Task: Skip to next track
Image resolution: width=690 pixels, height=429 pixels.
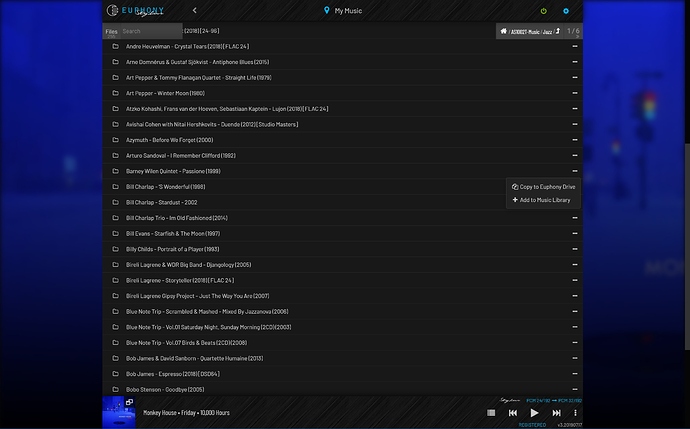Action: [556, 413]
